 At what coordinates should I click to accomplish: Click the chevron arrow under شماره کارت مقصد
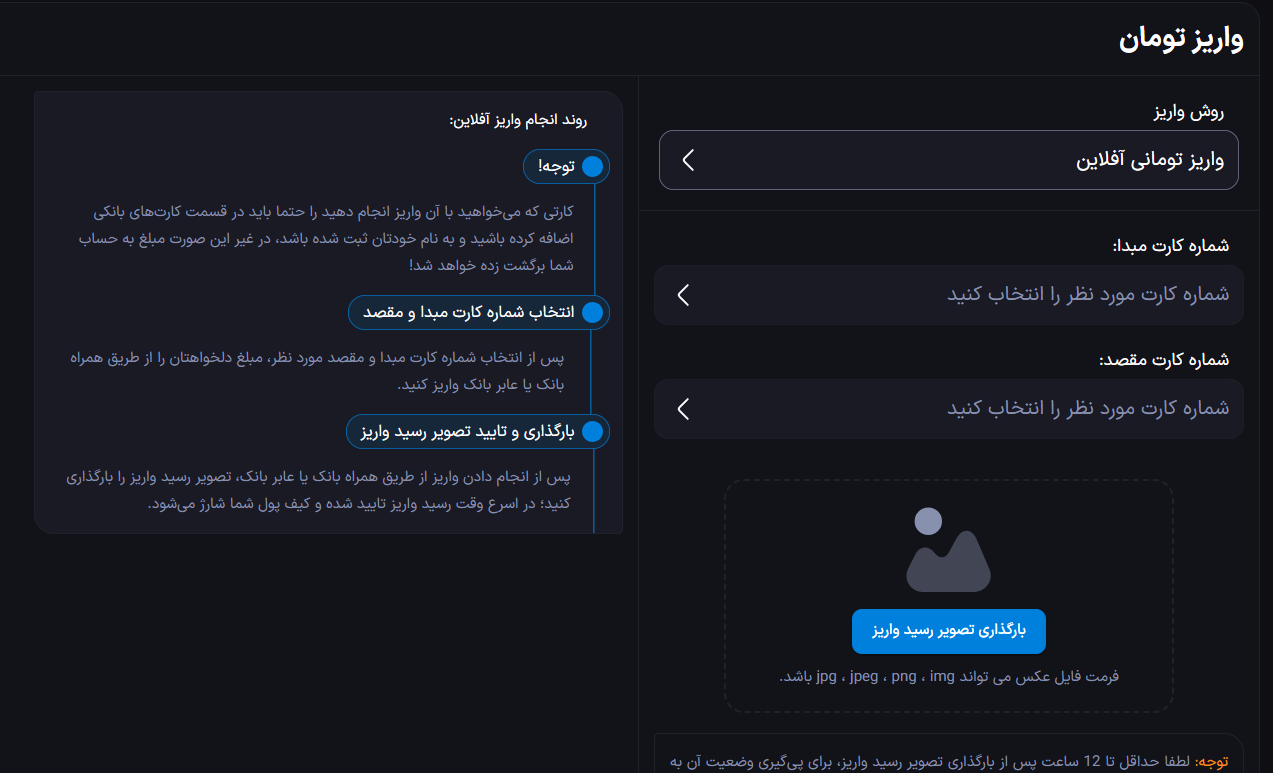(684, 409)
